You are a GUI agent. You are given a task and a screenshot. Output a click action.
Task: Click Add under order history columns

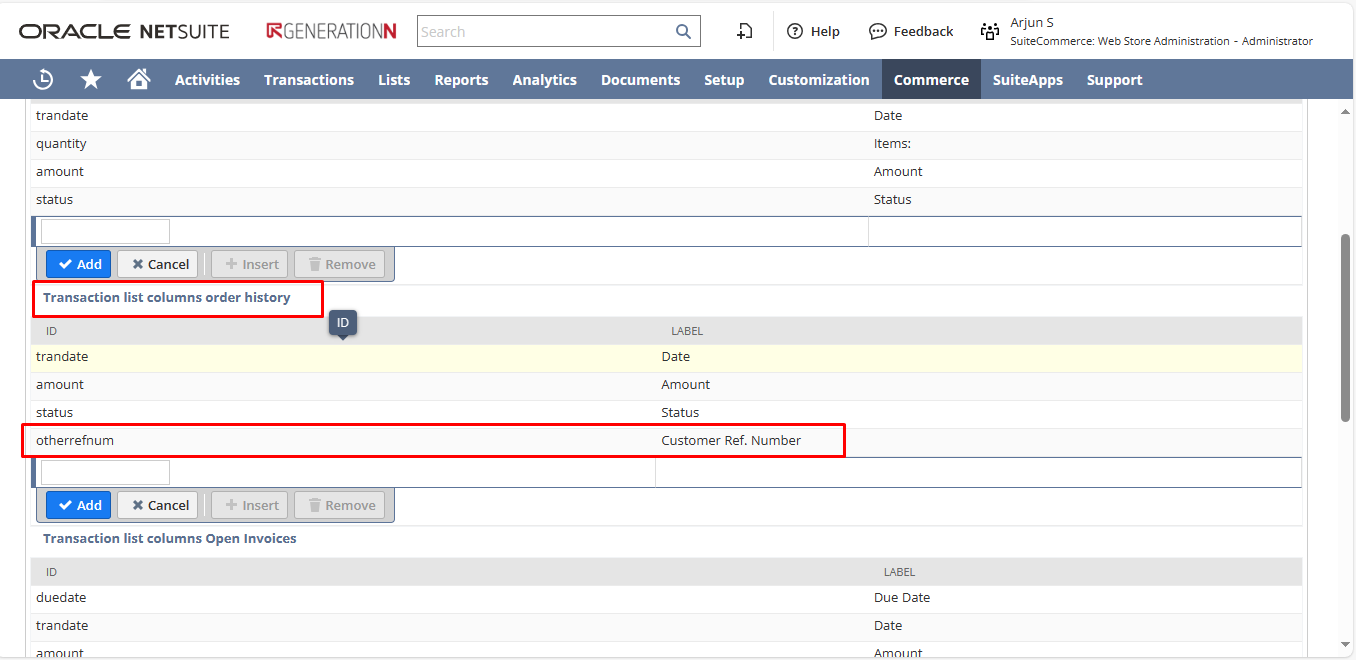[79, 505]
